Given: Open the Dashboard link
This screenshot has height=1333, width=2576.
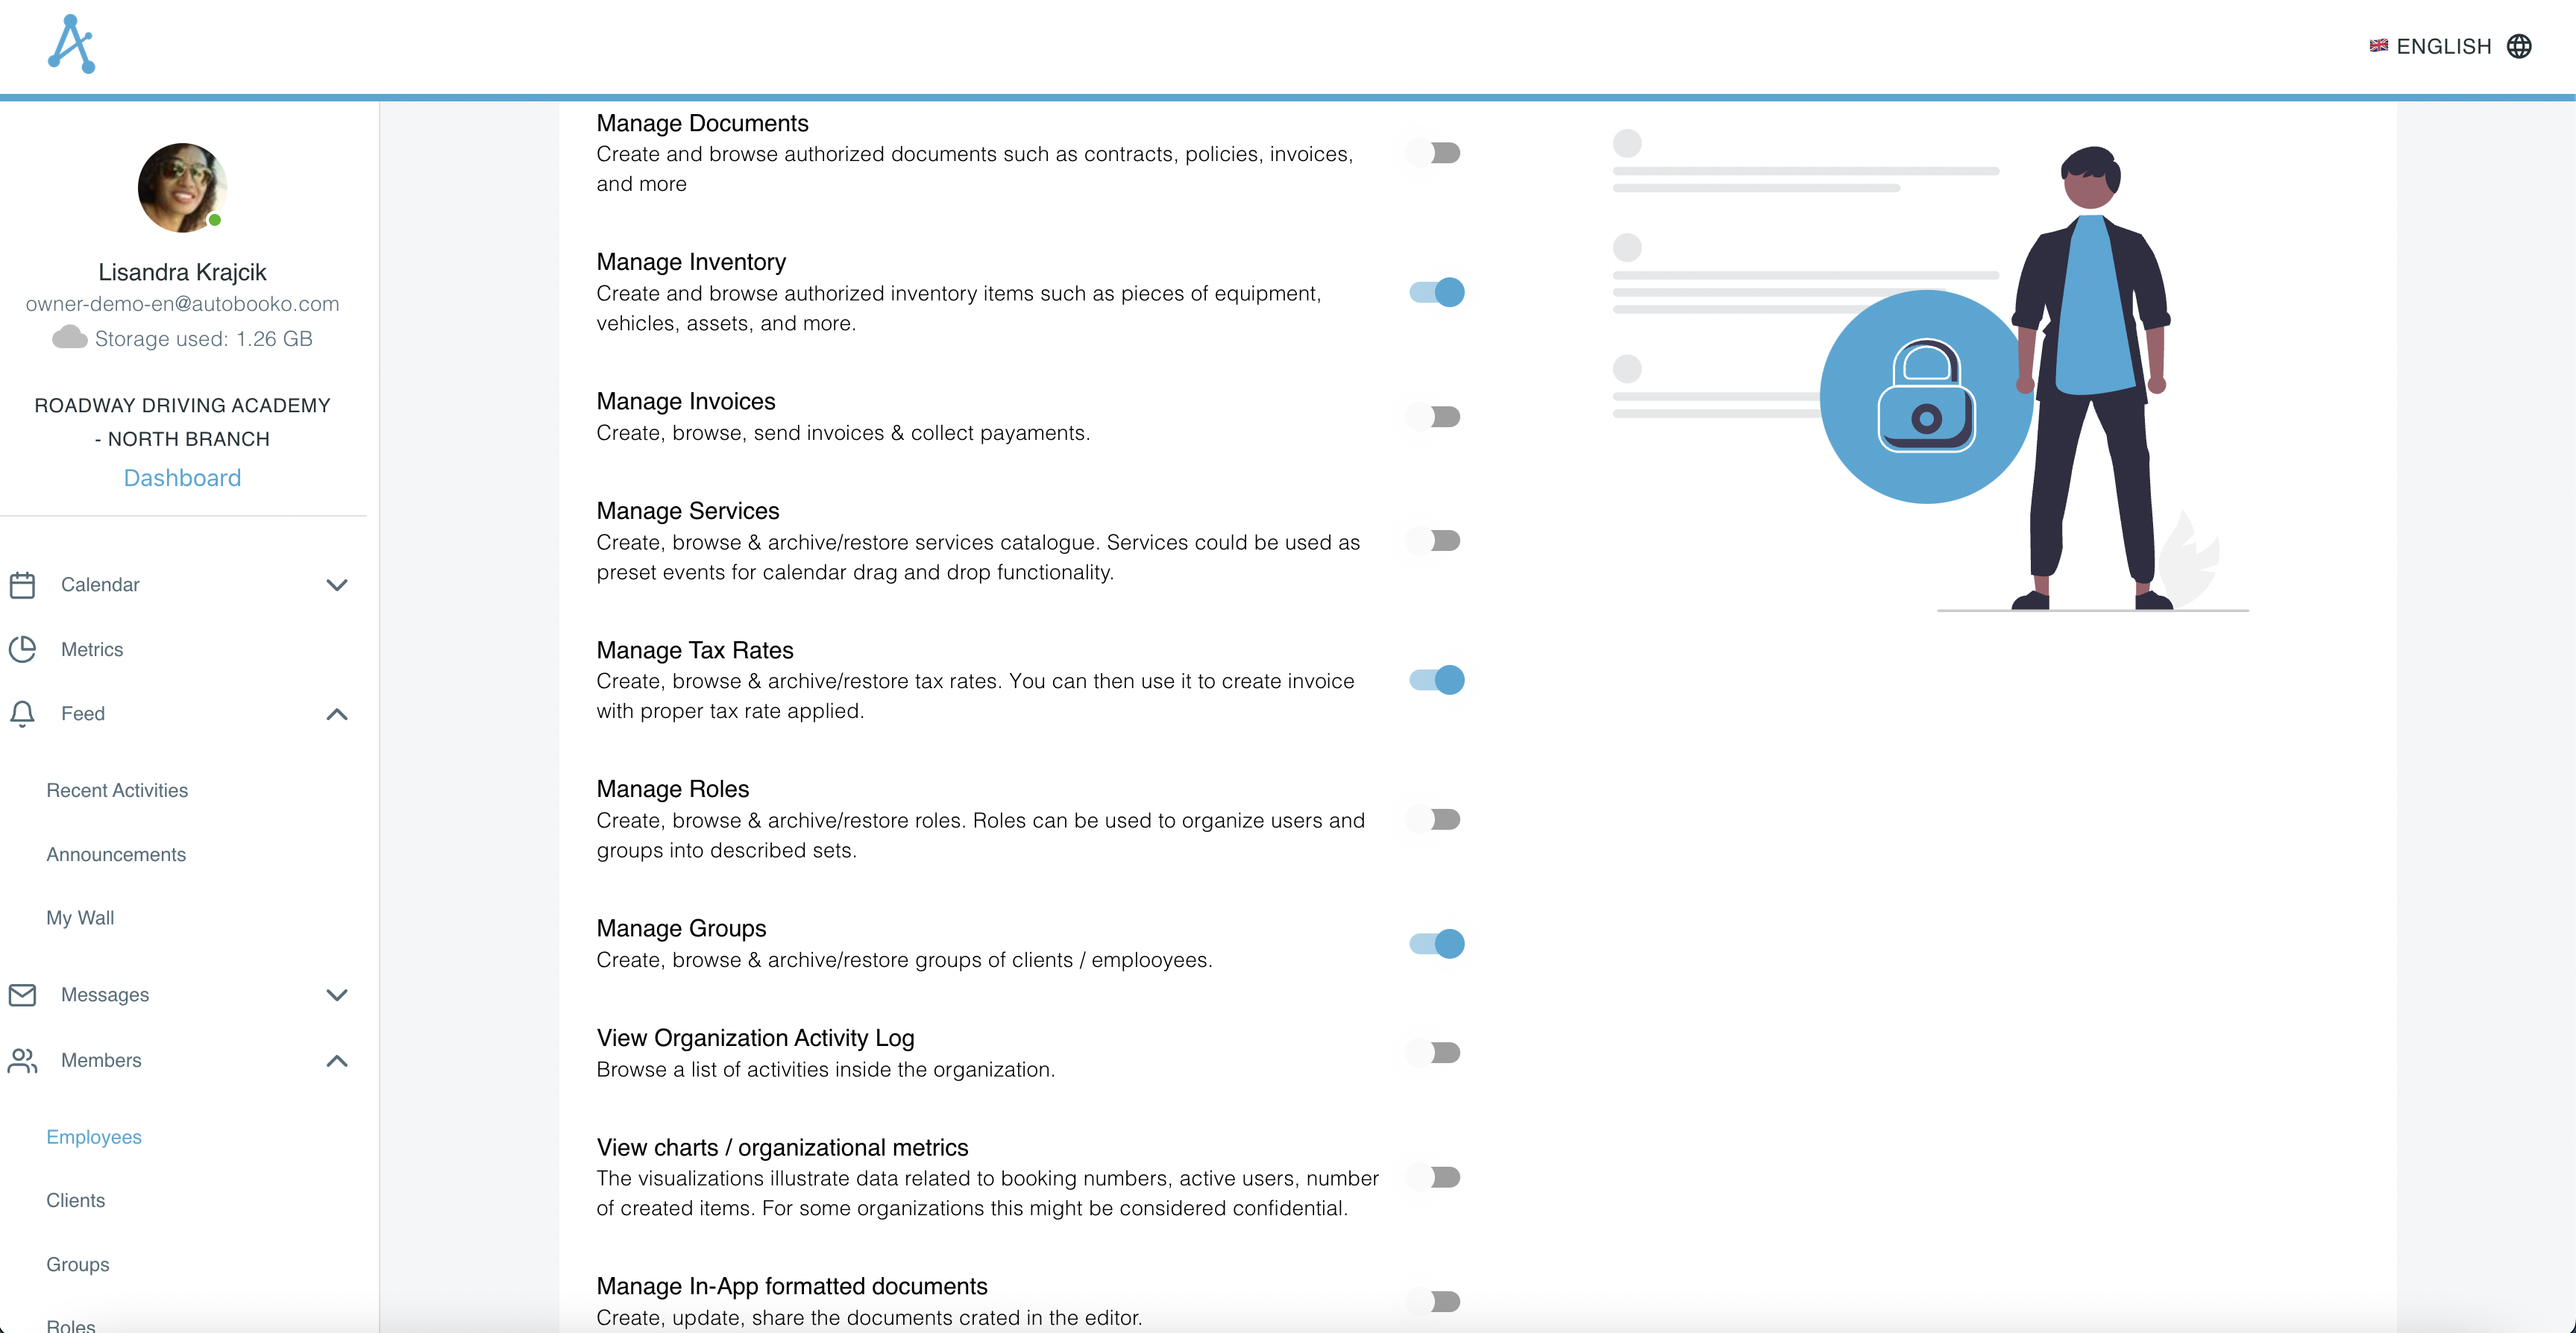Looking at the screenshot, I should pyautogui.click(x=182, y=477).
